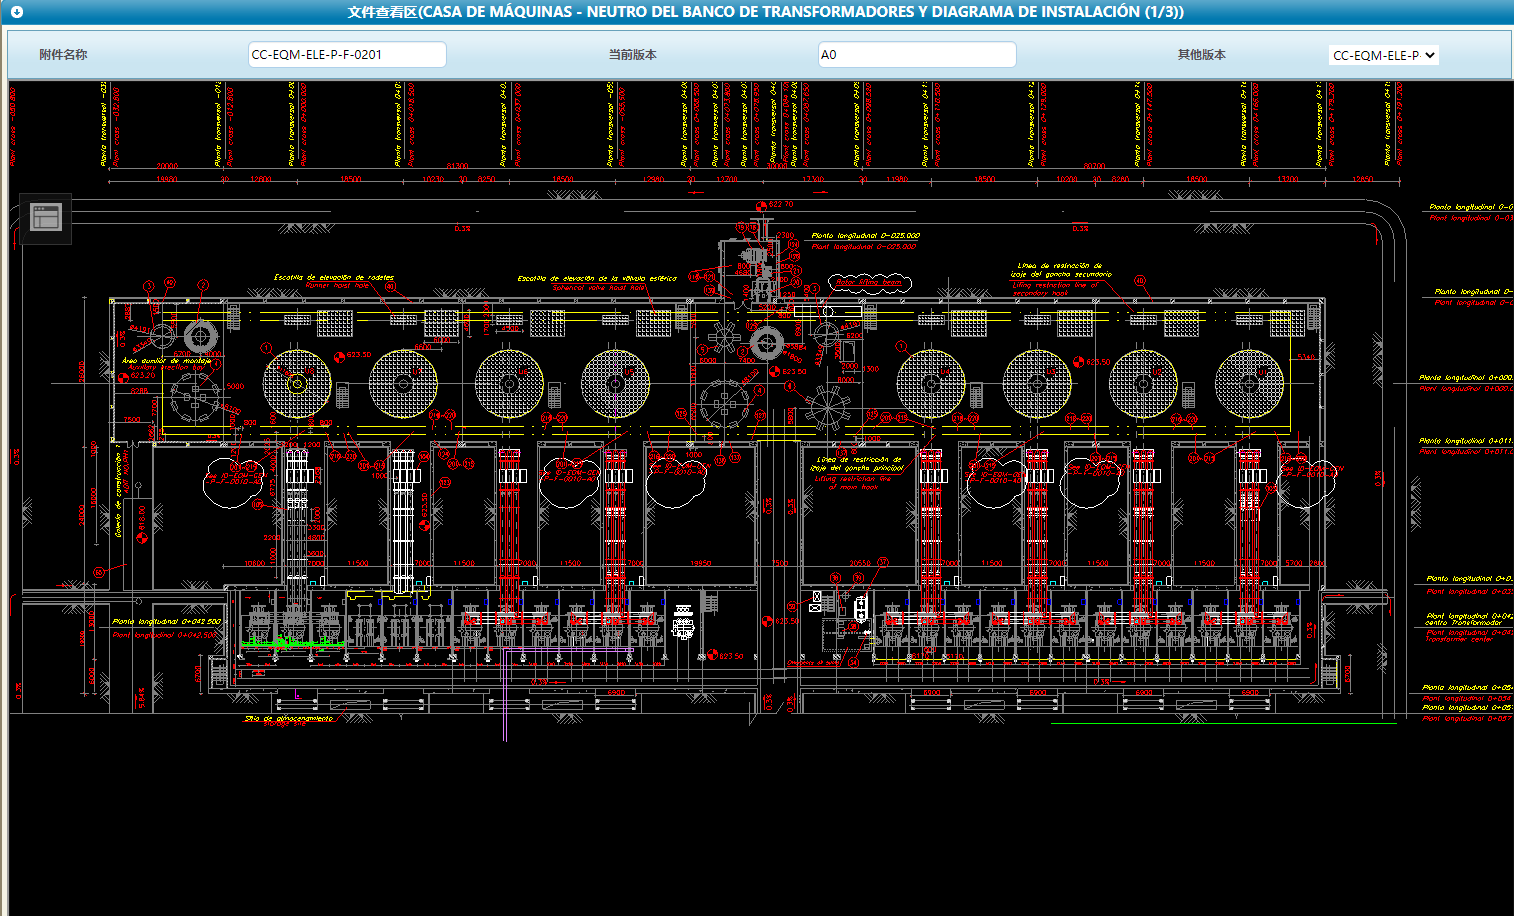The image size is (1514, 916).
Task: Click the 'Escotilla de elevación de rodetes' label
Action: pyautogui.click(x=334, y=277)
